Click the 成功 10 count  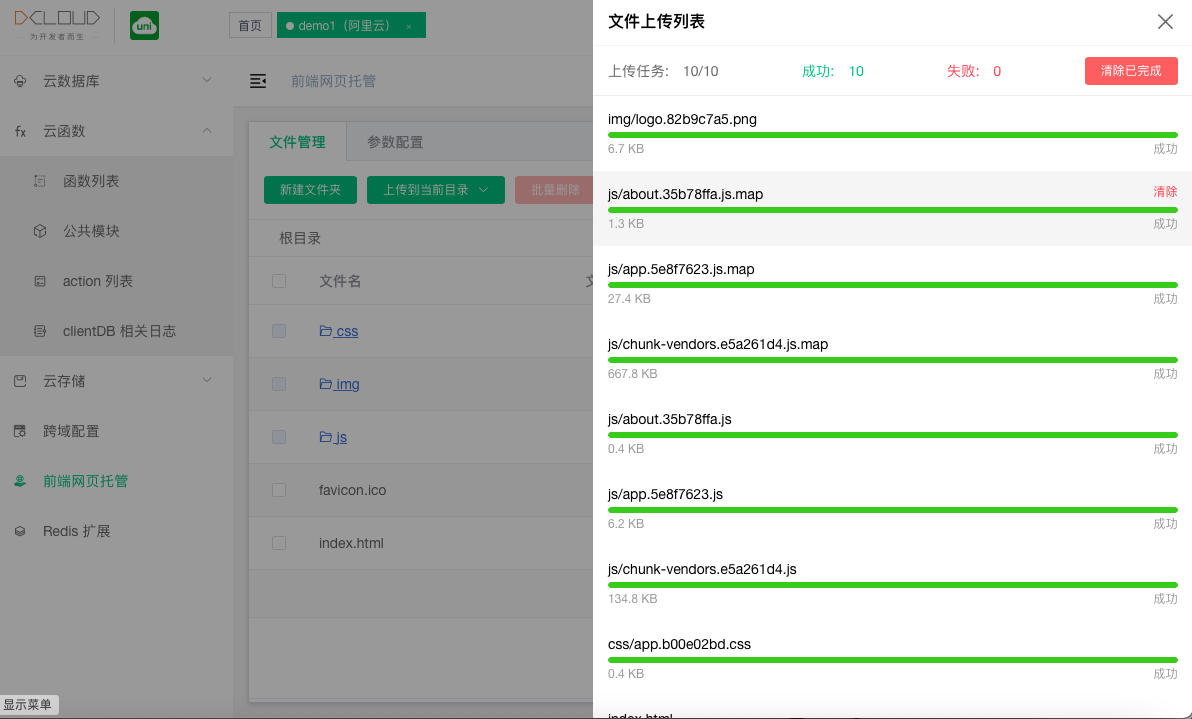(x=833, y=71)
